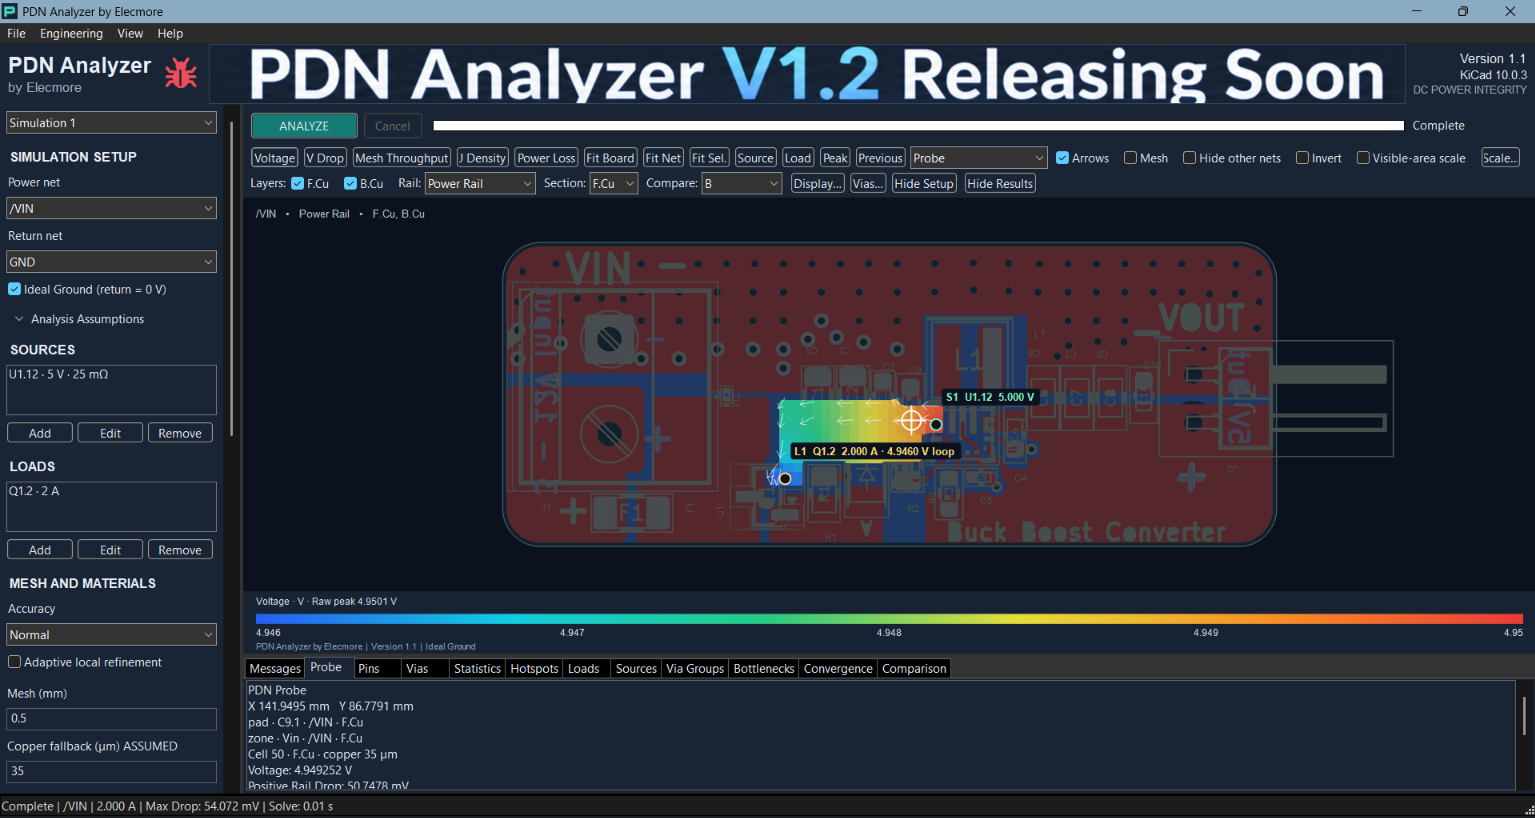The image size is (1535, 818).
Task: Open the Simulation 1 dropdown
Action: [111, 123]
